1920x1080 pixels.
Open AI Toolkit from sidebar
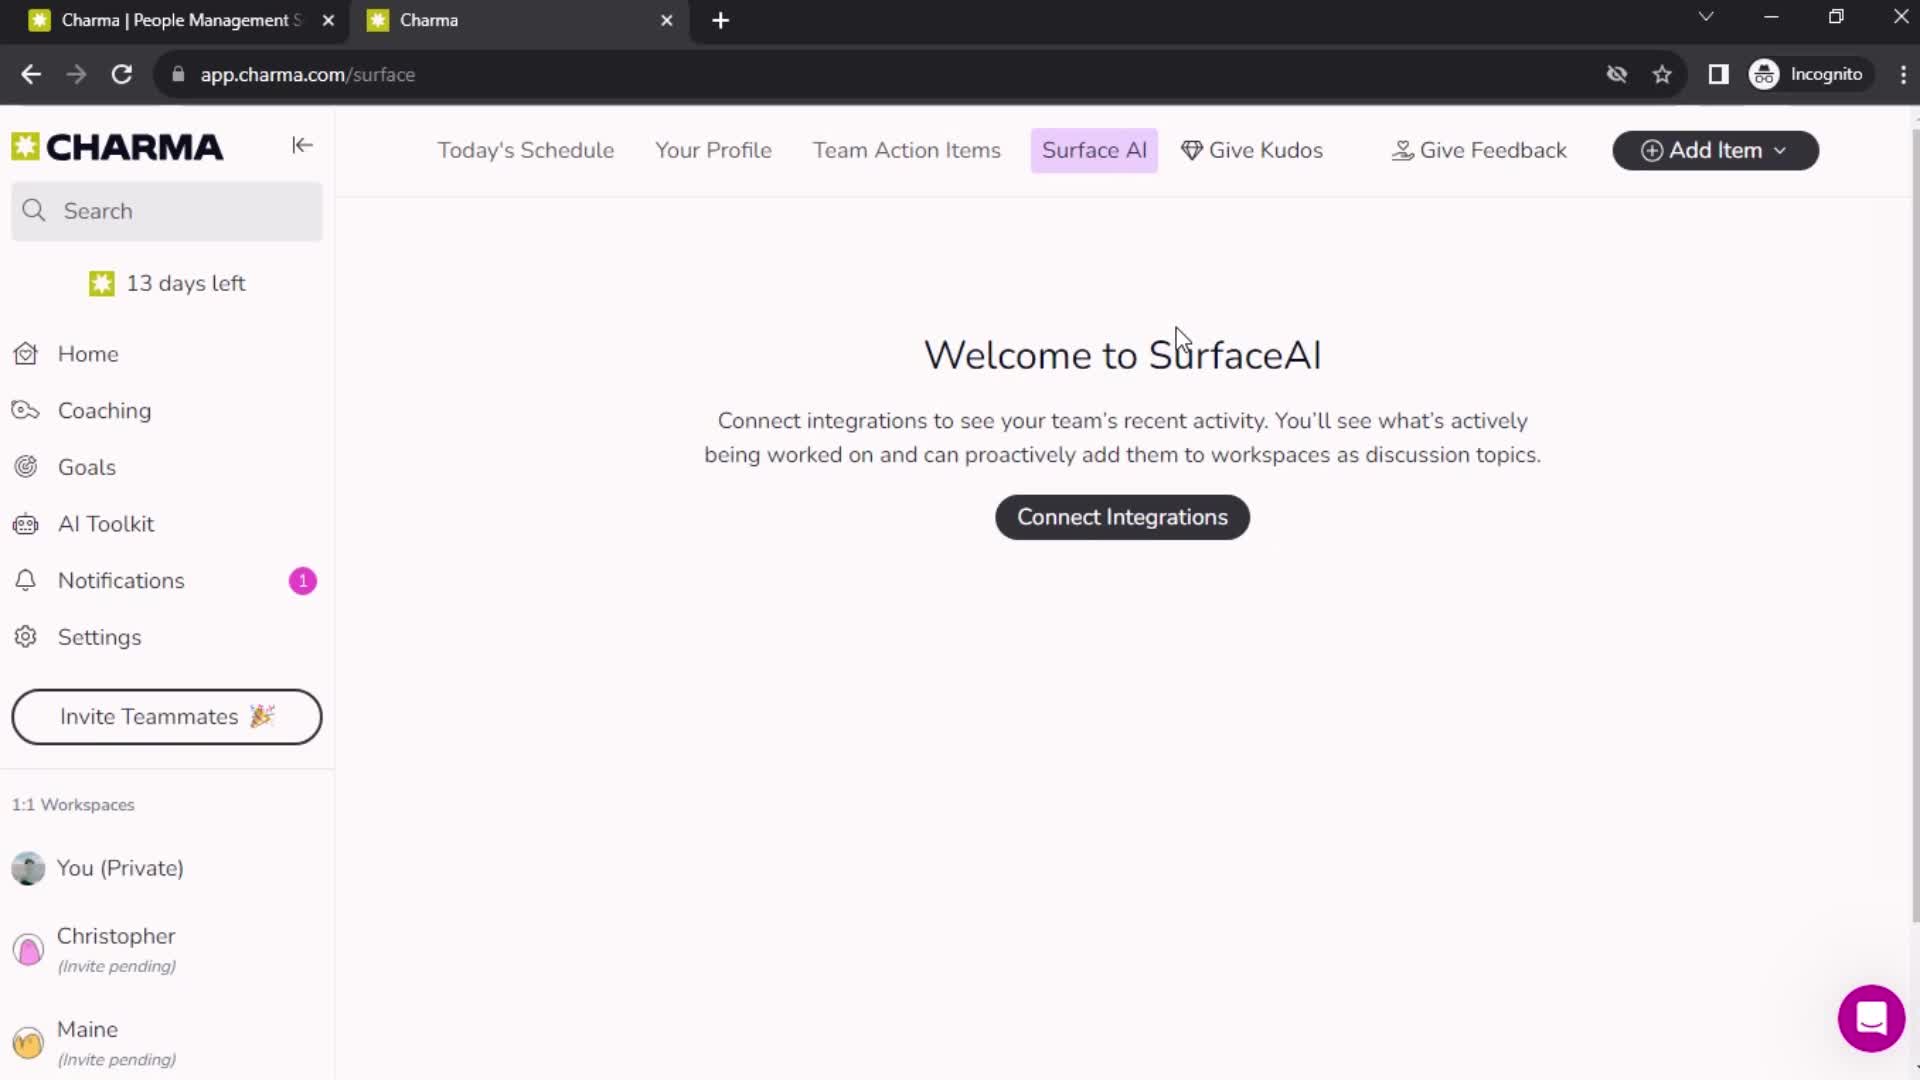pos(105,526)
